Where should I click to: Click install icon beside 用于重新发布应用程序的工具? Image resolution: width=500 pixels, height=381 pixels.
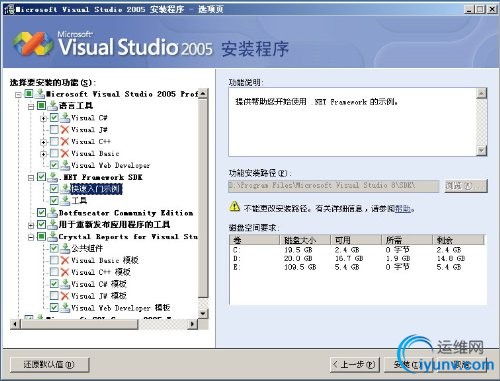point(53,224)
